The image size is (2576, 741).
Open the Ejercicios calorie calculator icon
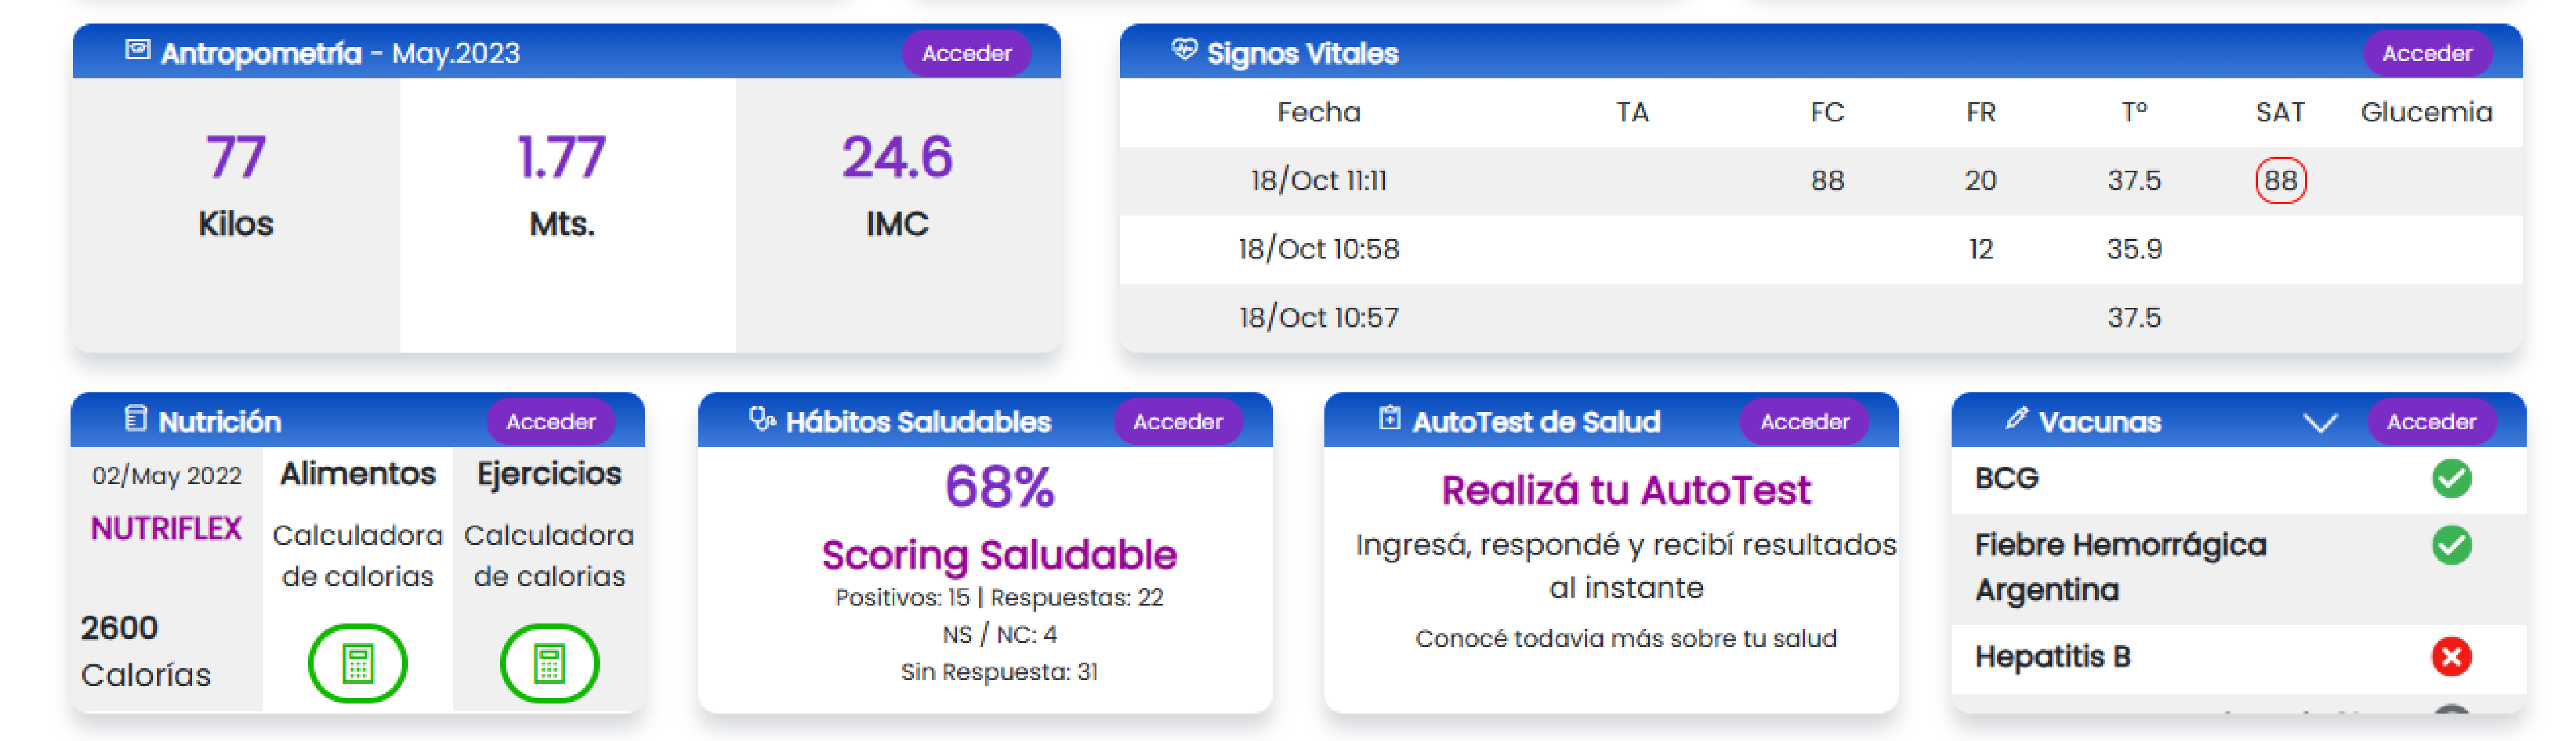[x=549, y=661]
